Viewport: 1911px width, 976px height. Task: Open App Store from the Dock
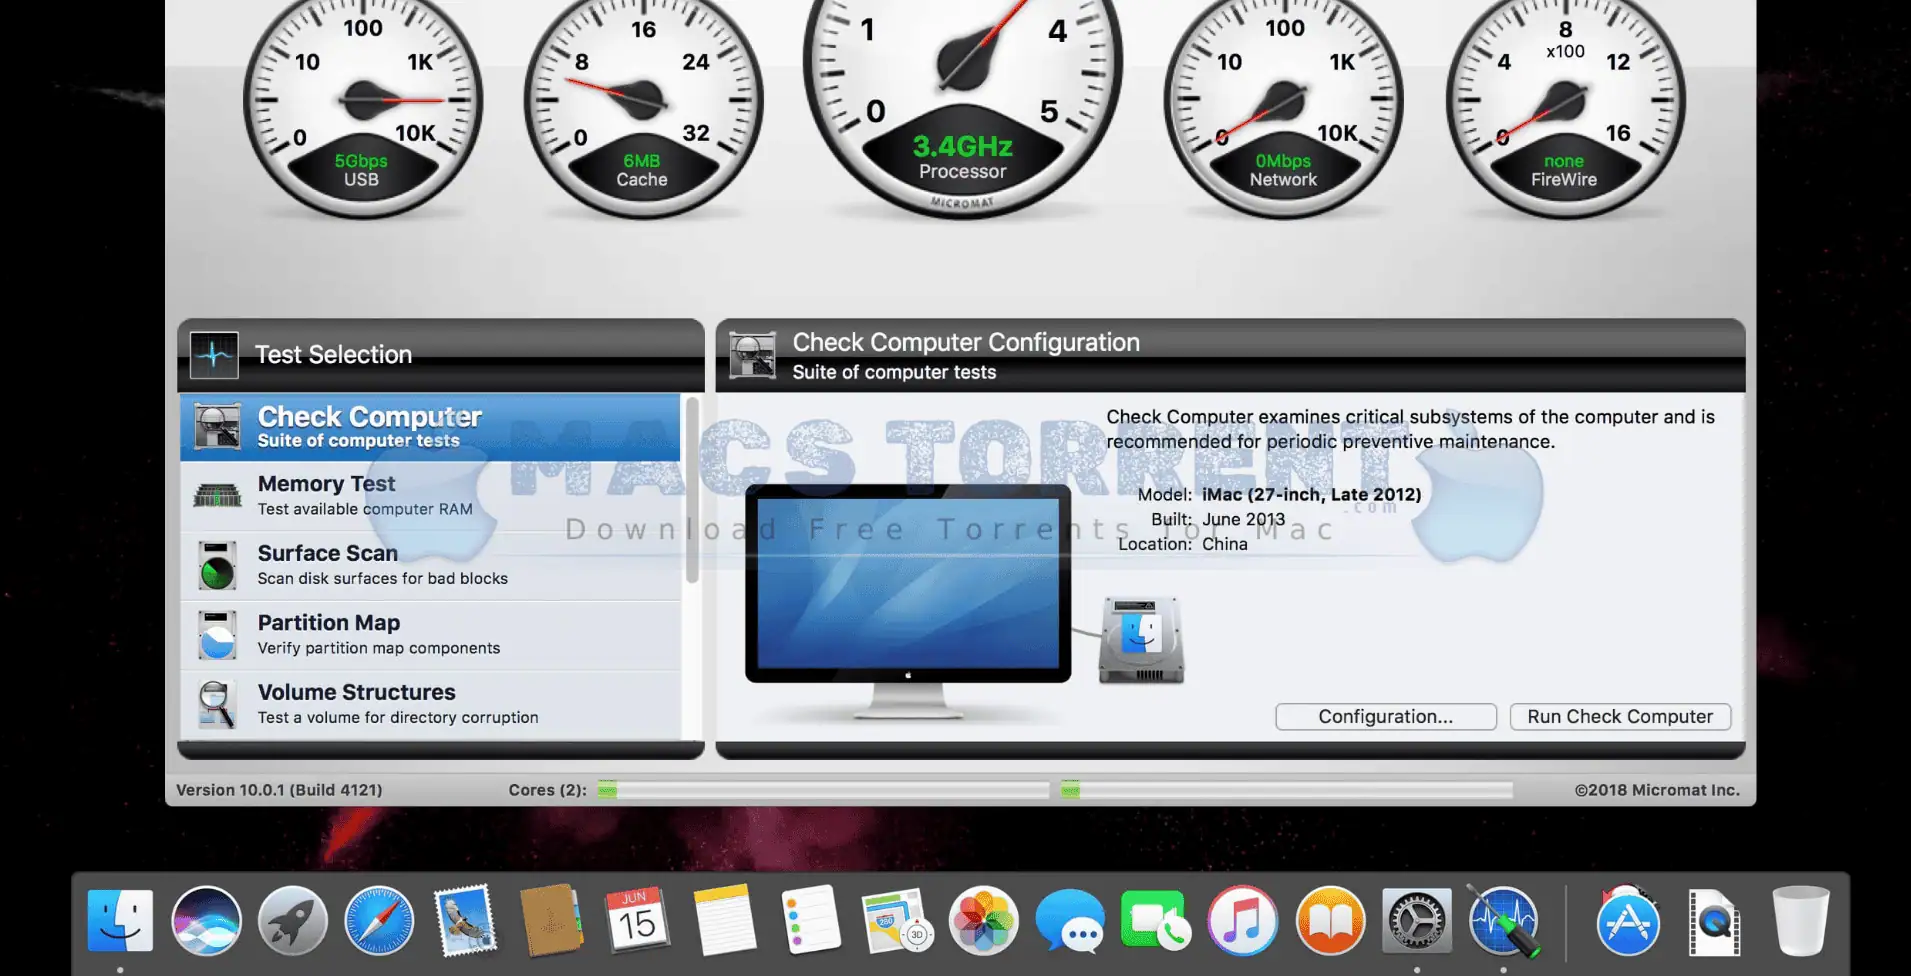point(1628,920)
